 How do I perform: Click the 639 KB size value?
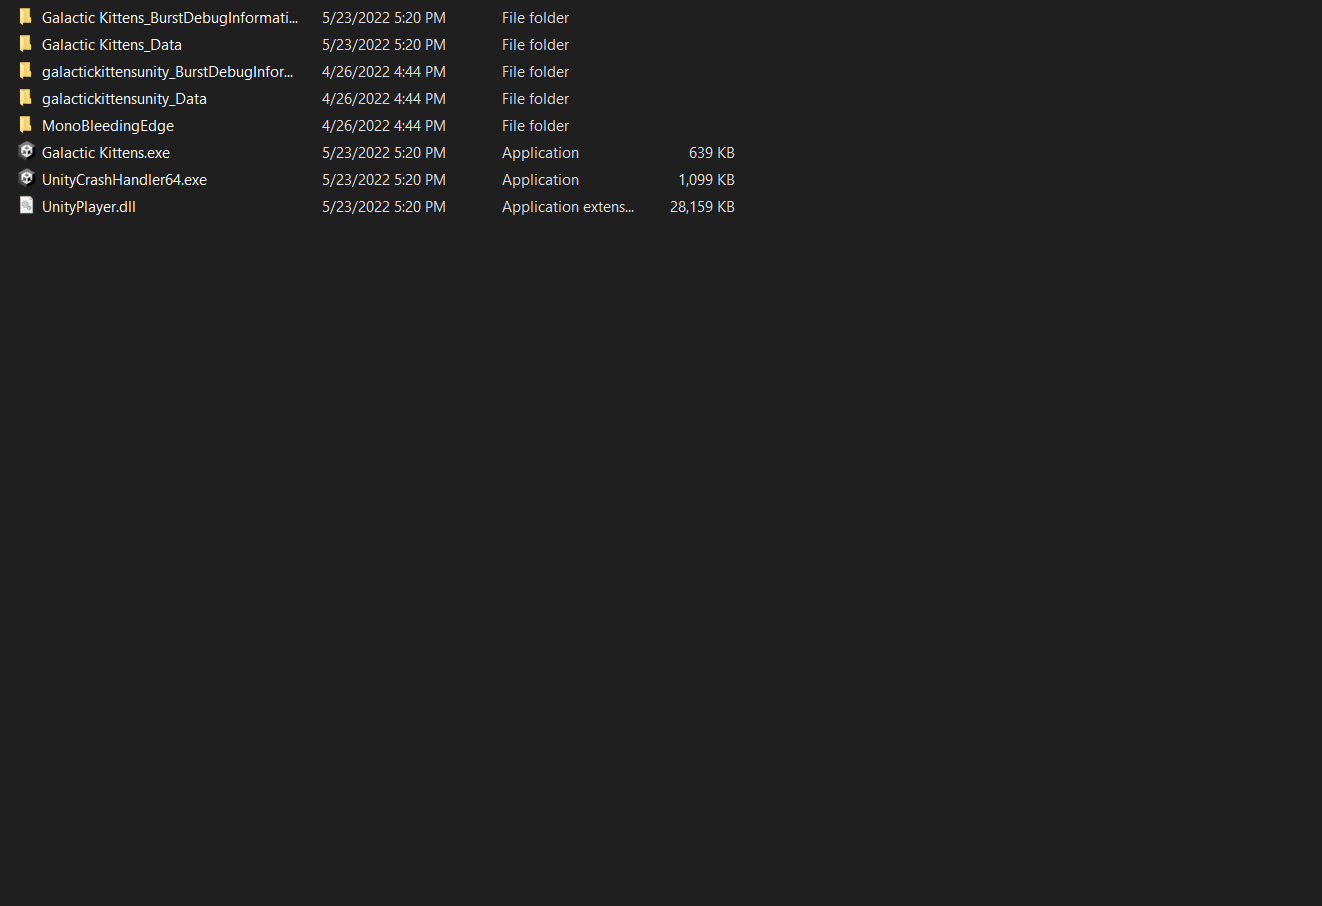tap(712, 153)
